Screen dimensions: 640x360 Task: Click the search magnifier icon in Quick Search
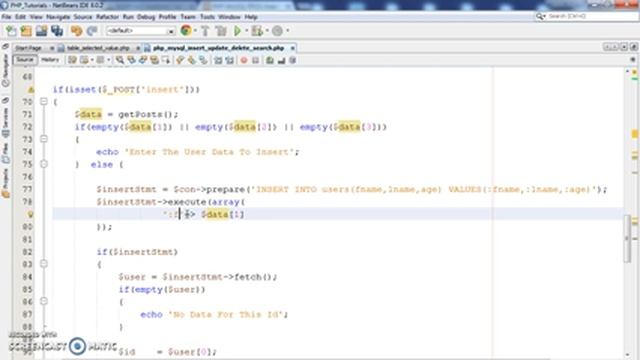[x=540, y=16]
